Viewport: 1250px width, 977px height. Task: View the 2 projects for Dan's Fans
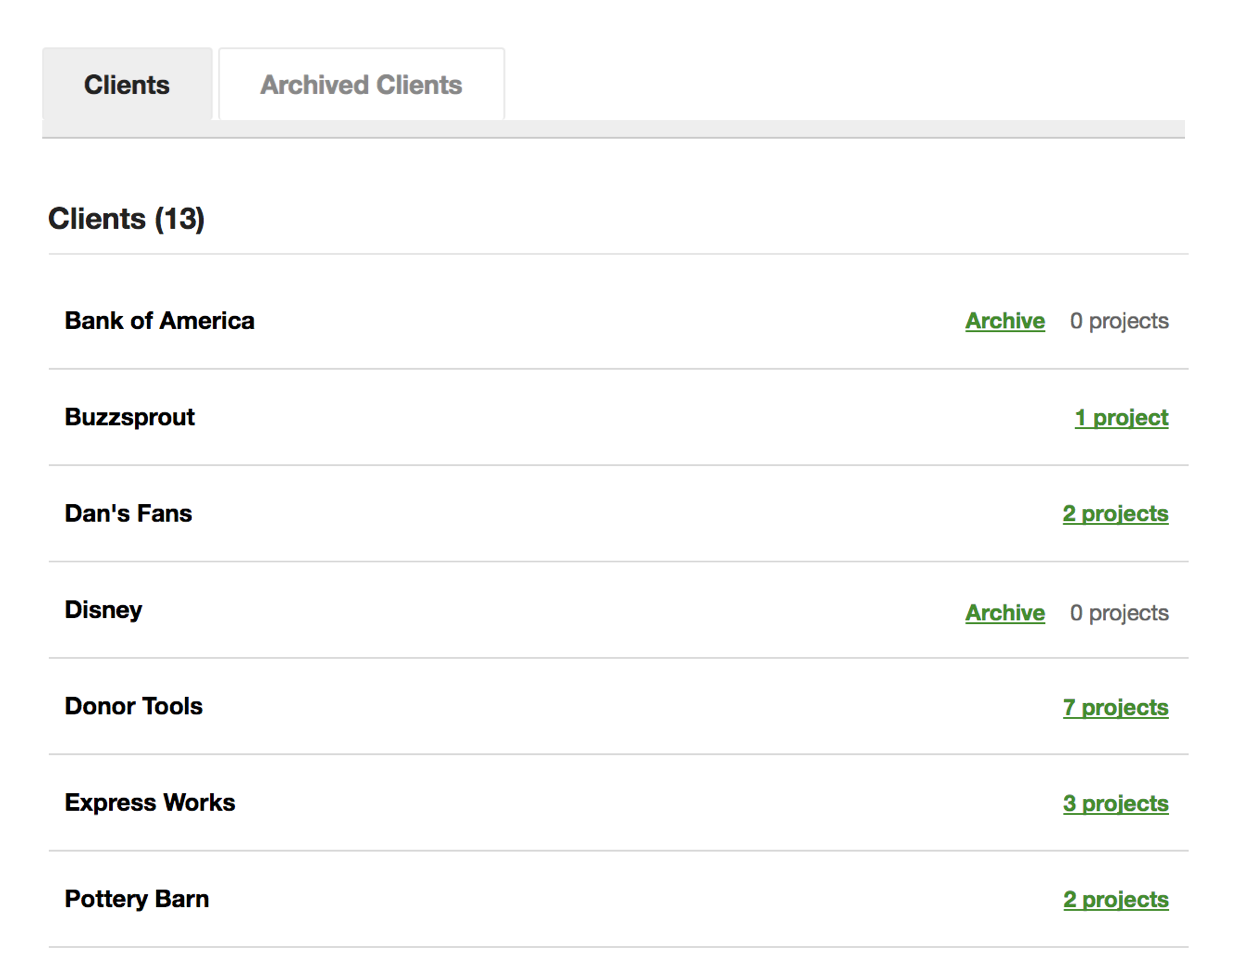click(1115, 513)
